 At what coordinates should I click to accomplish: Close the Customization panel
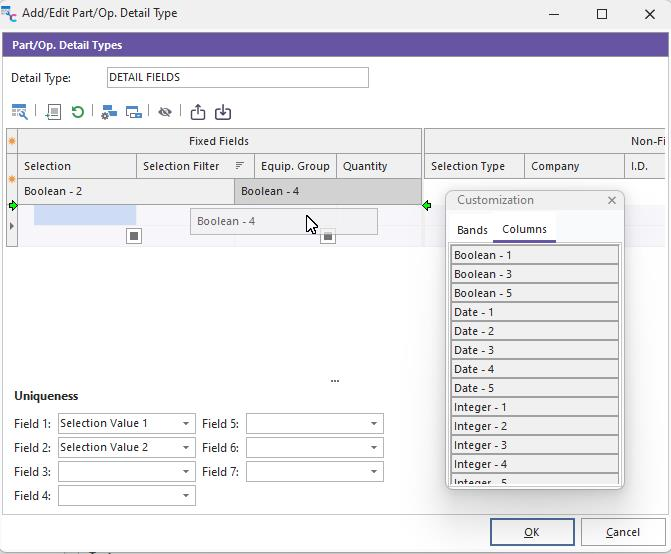click(612, 200)
